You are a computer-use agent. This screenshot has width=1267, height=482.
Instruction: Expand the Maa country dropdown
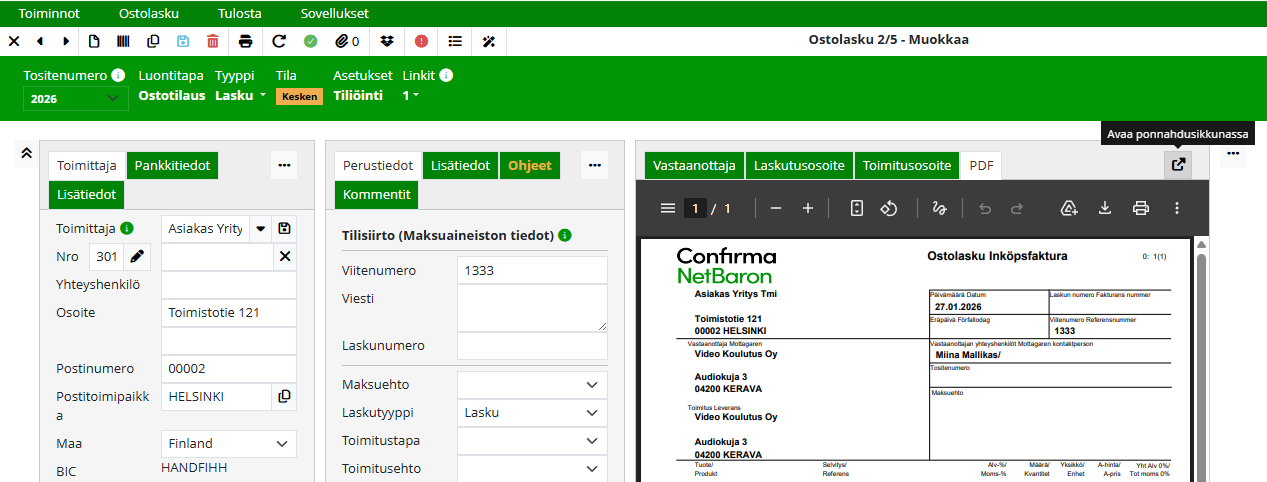tap(229, 443)
